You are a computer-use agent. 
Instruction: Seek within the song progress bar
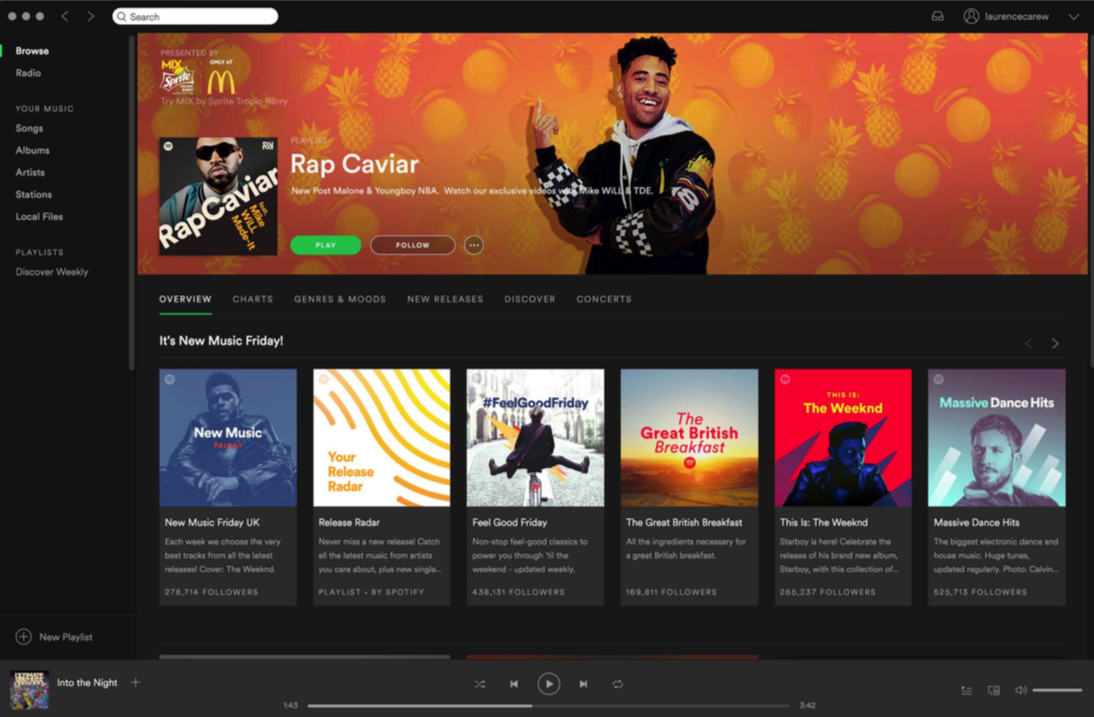(x=548, y=706)
